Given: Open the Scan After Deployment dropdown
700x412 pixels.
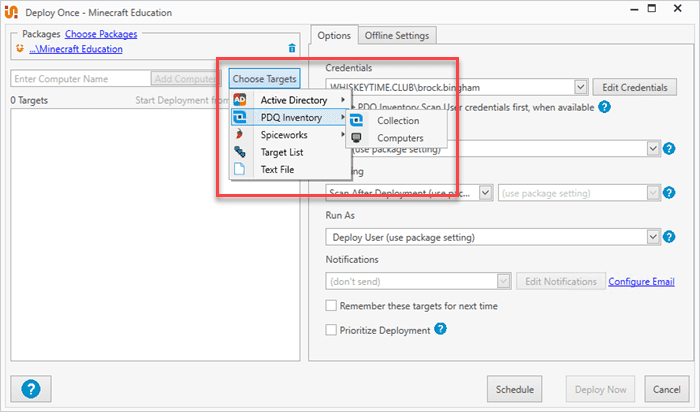Looking at the screenshot, I should (x=485, y=193).
